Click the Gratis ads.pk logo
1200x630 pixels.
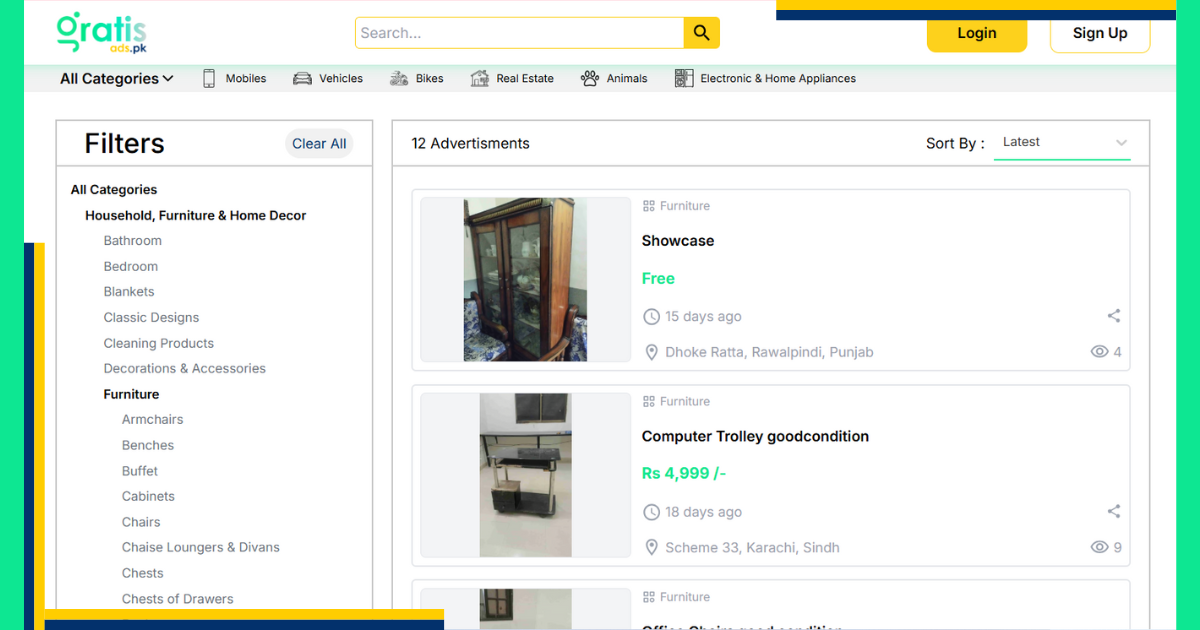pos(102,33)
